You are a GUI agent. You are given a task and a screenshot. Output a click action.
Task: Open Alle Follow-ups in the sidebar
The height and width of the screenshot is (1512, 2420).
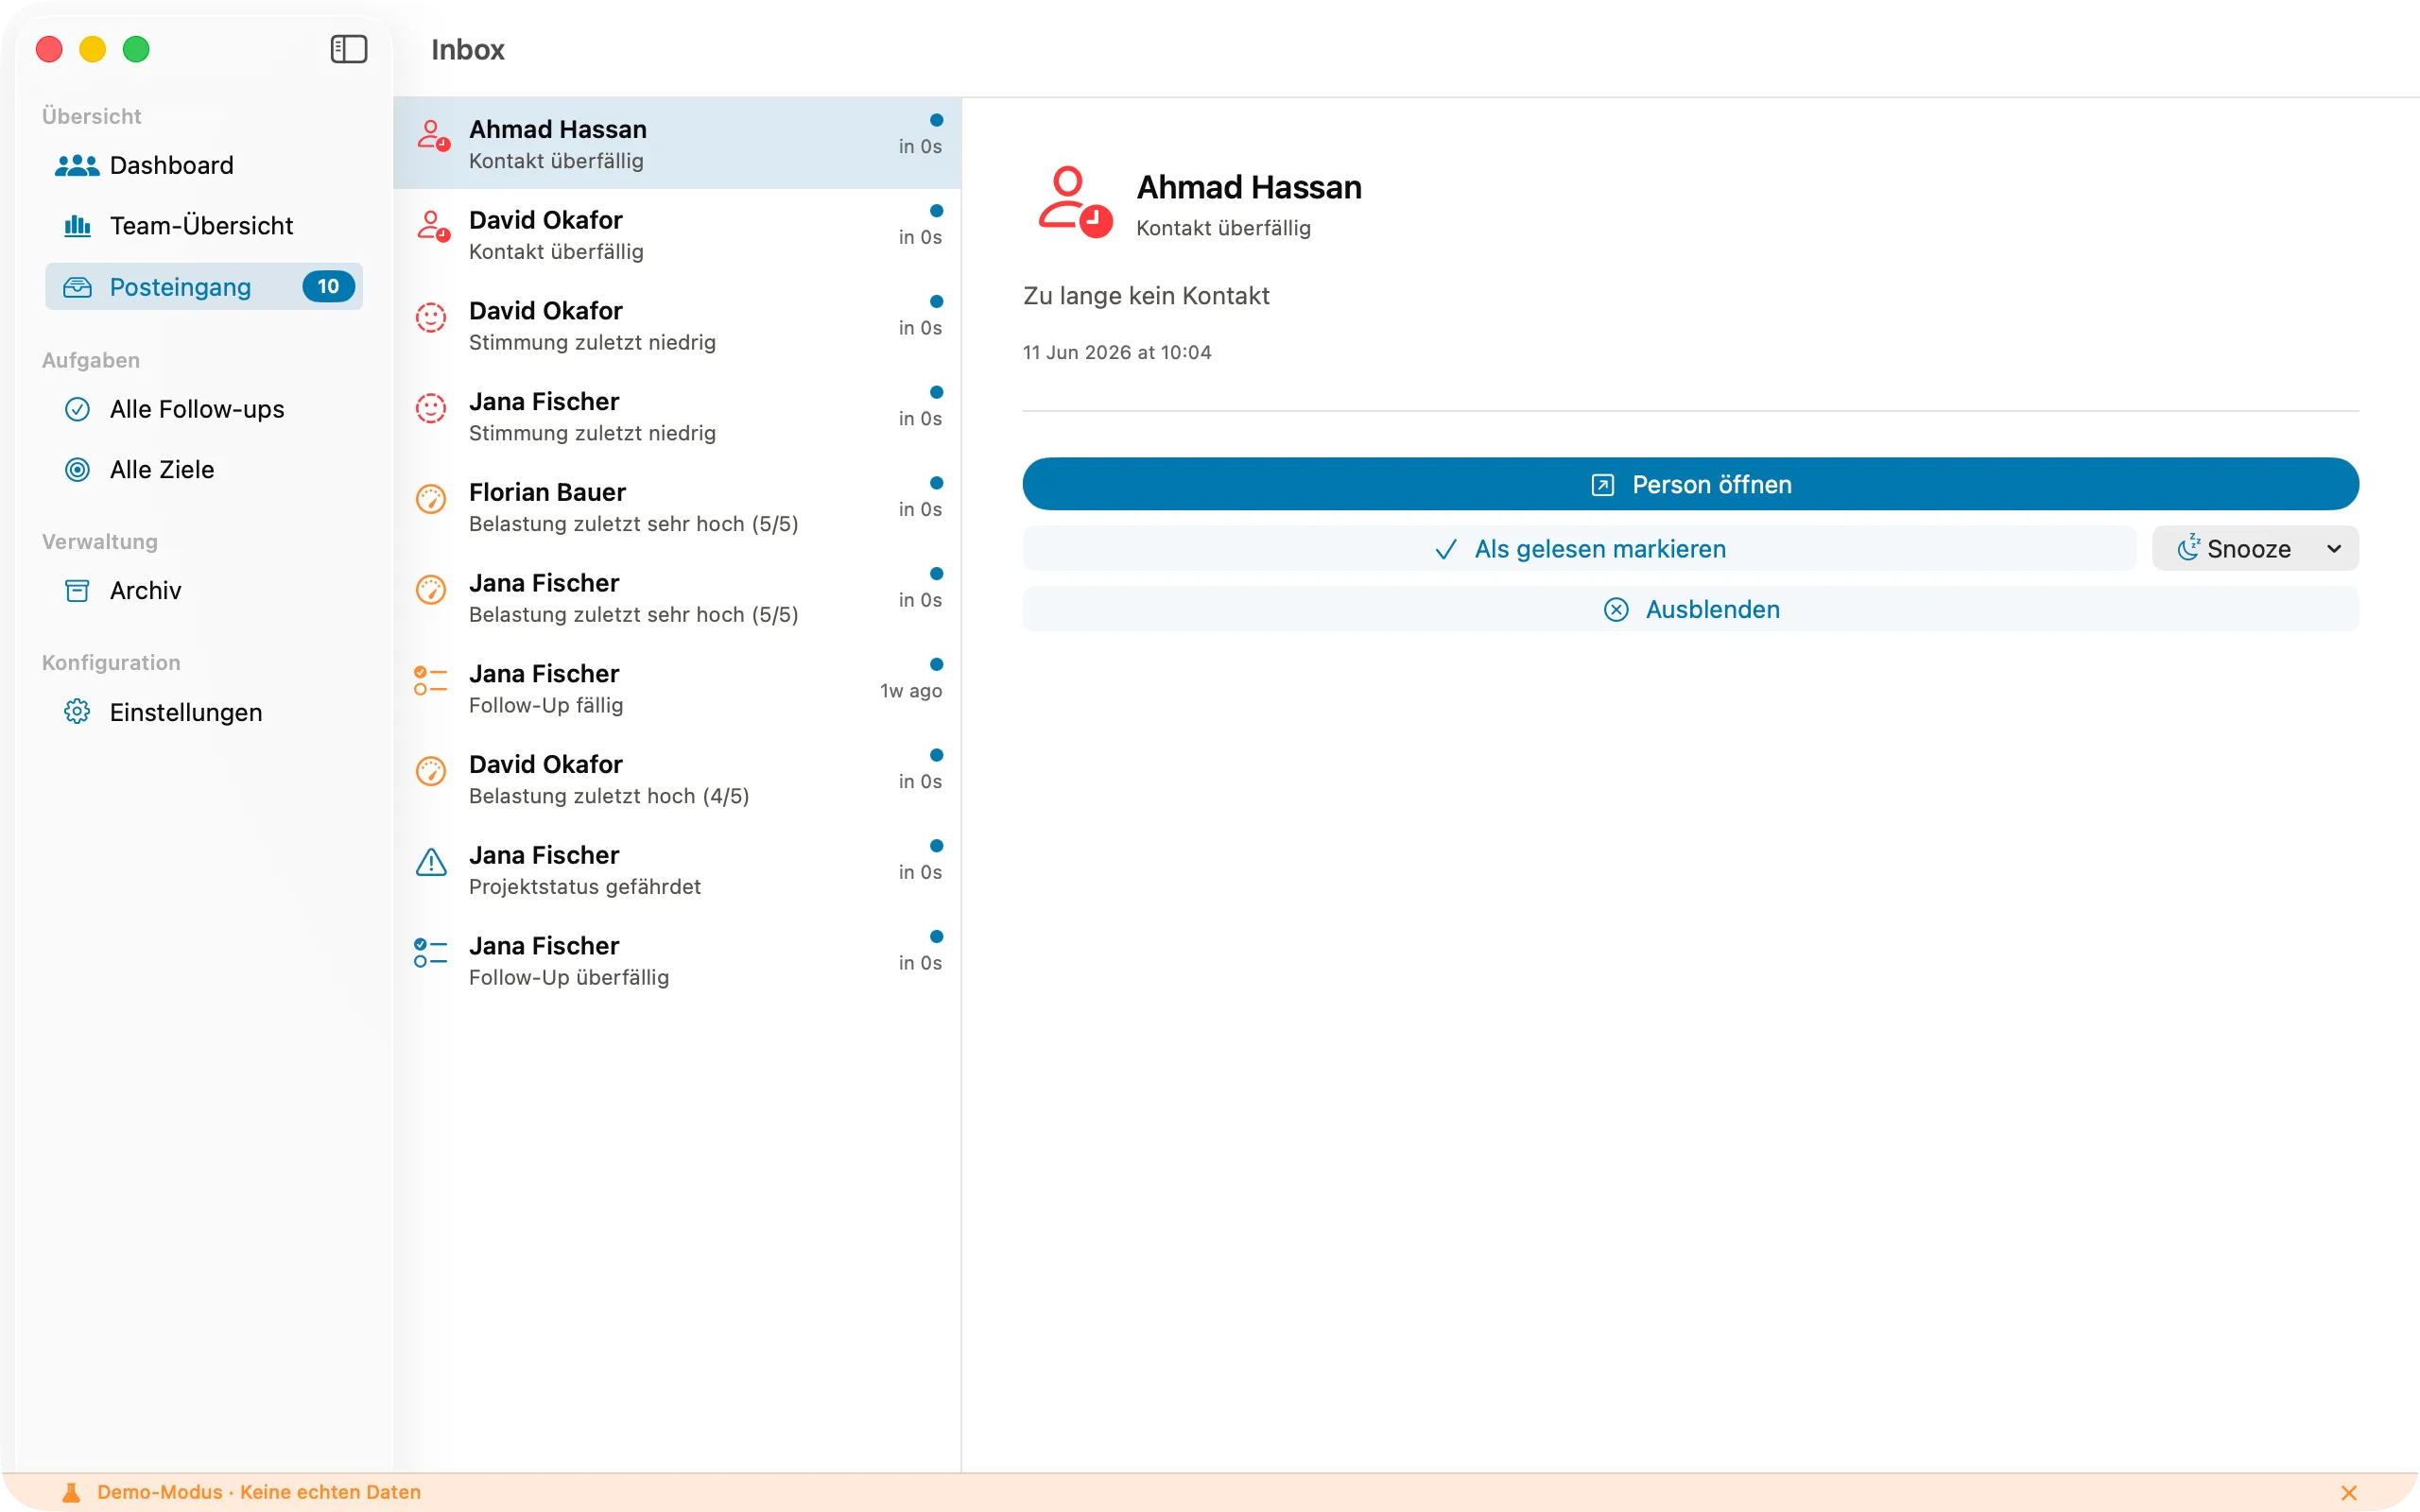204,409
